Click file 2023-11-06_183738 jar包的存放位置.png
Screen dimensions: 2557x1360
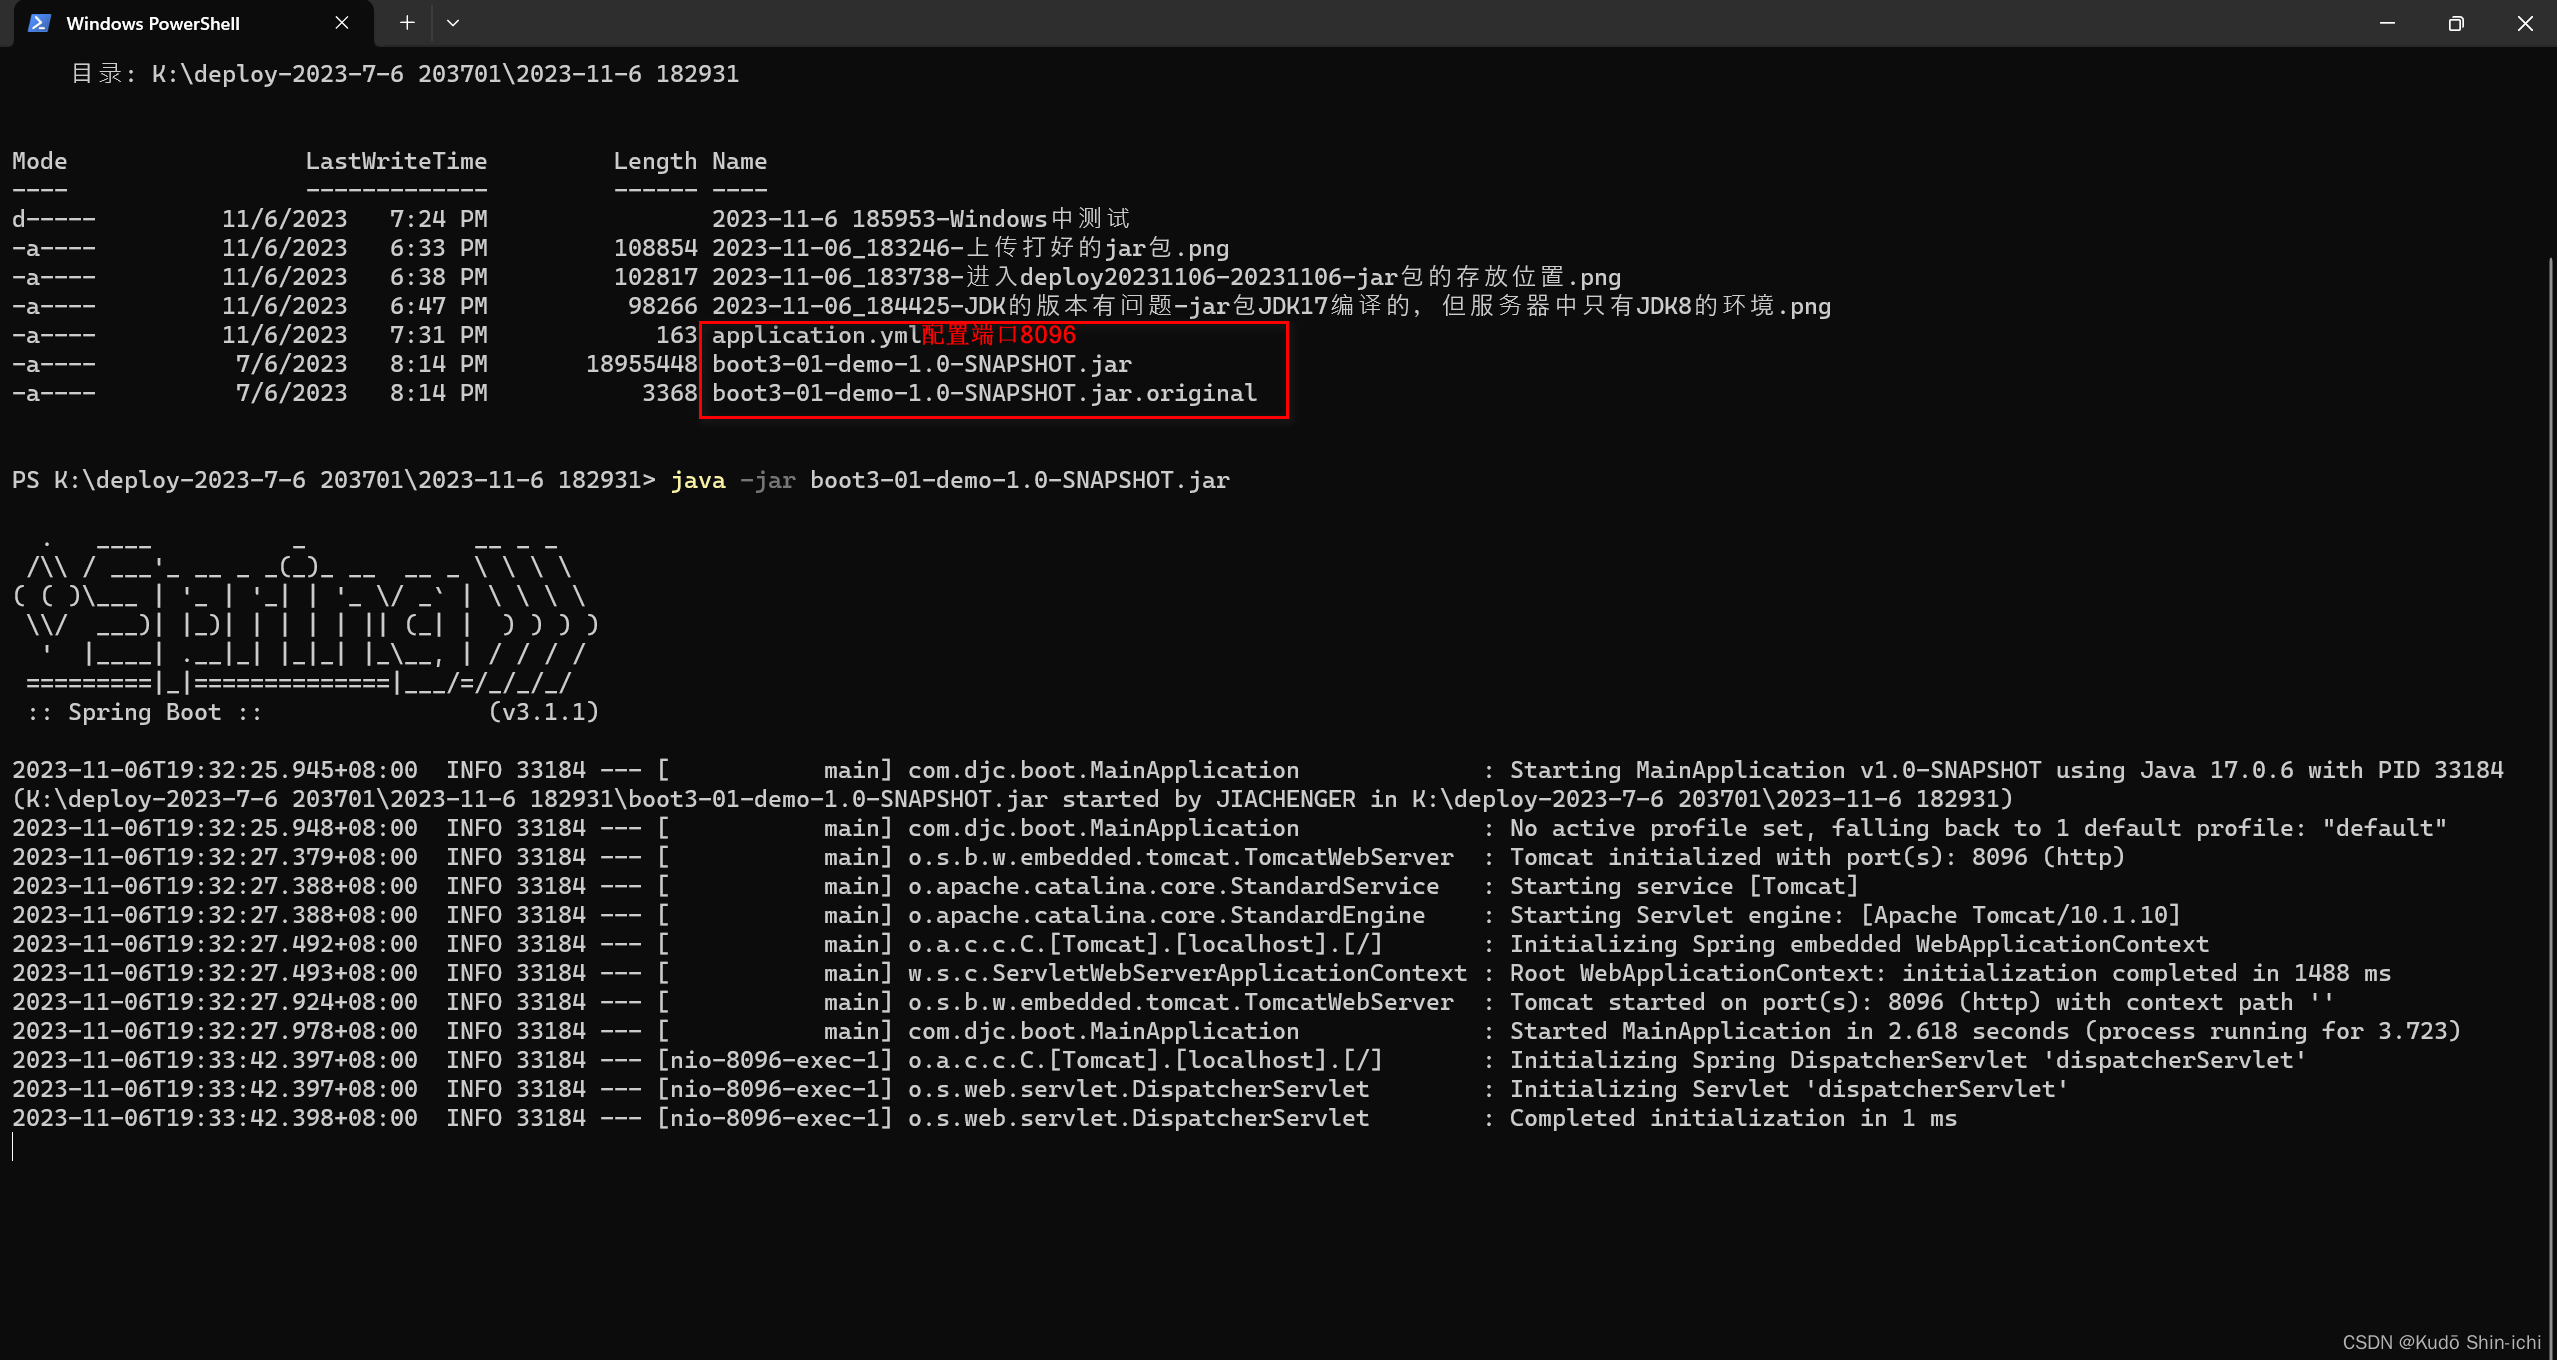click(1166, 277)
